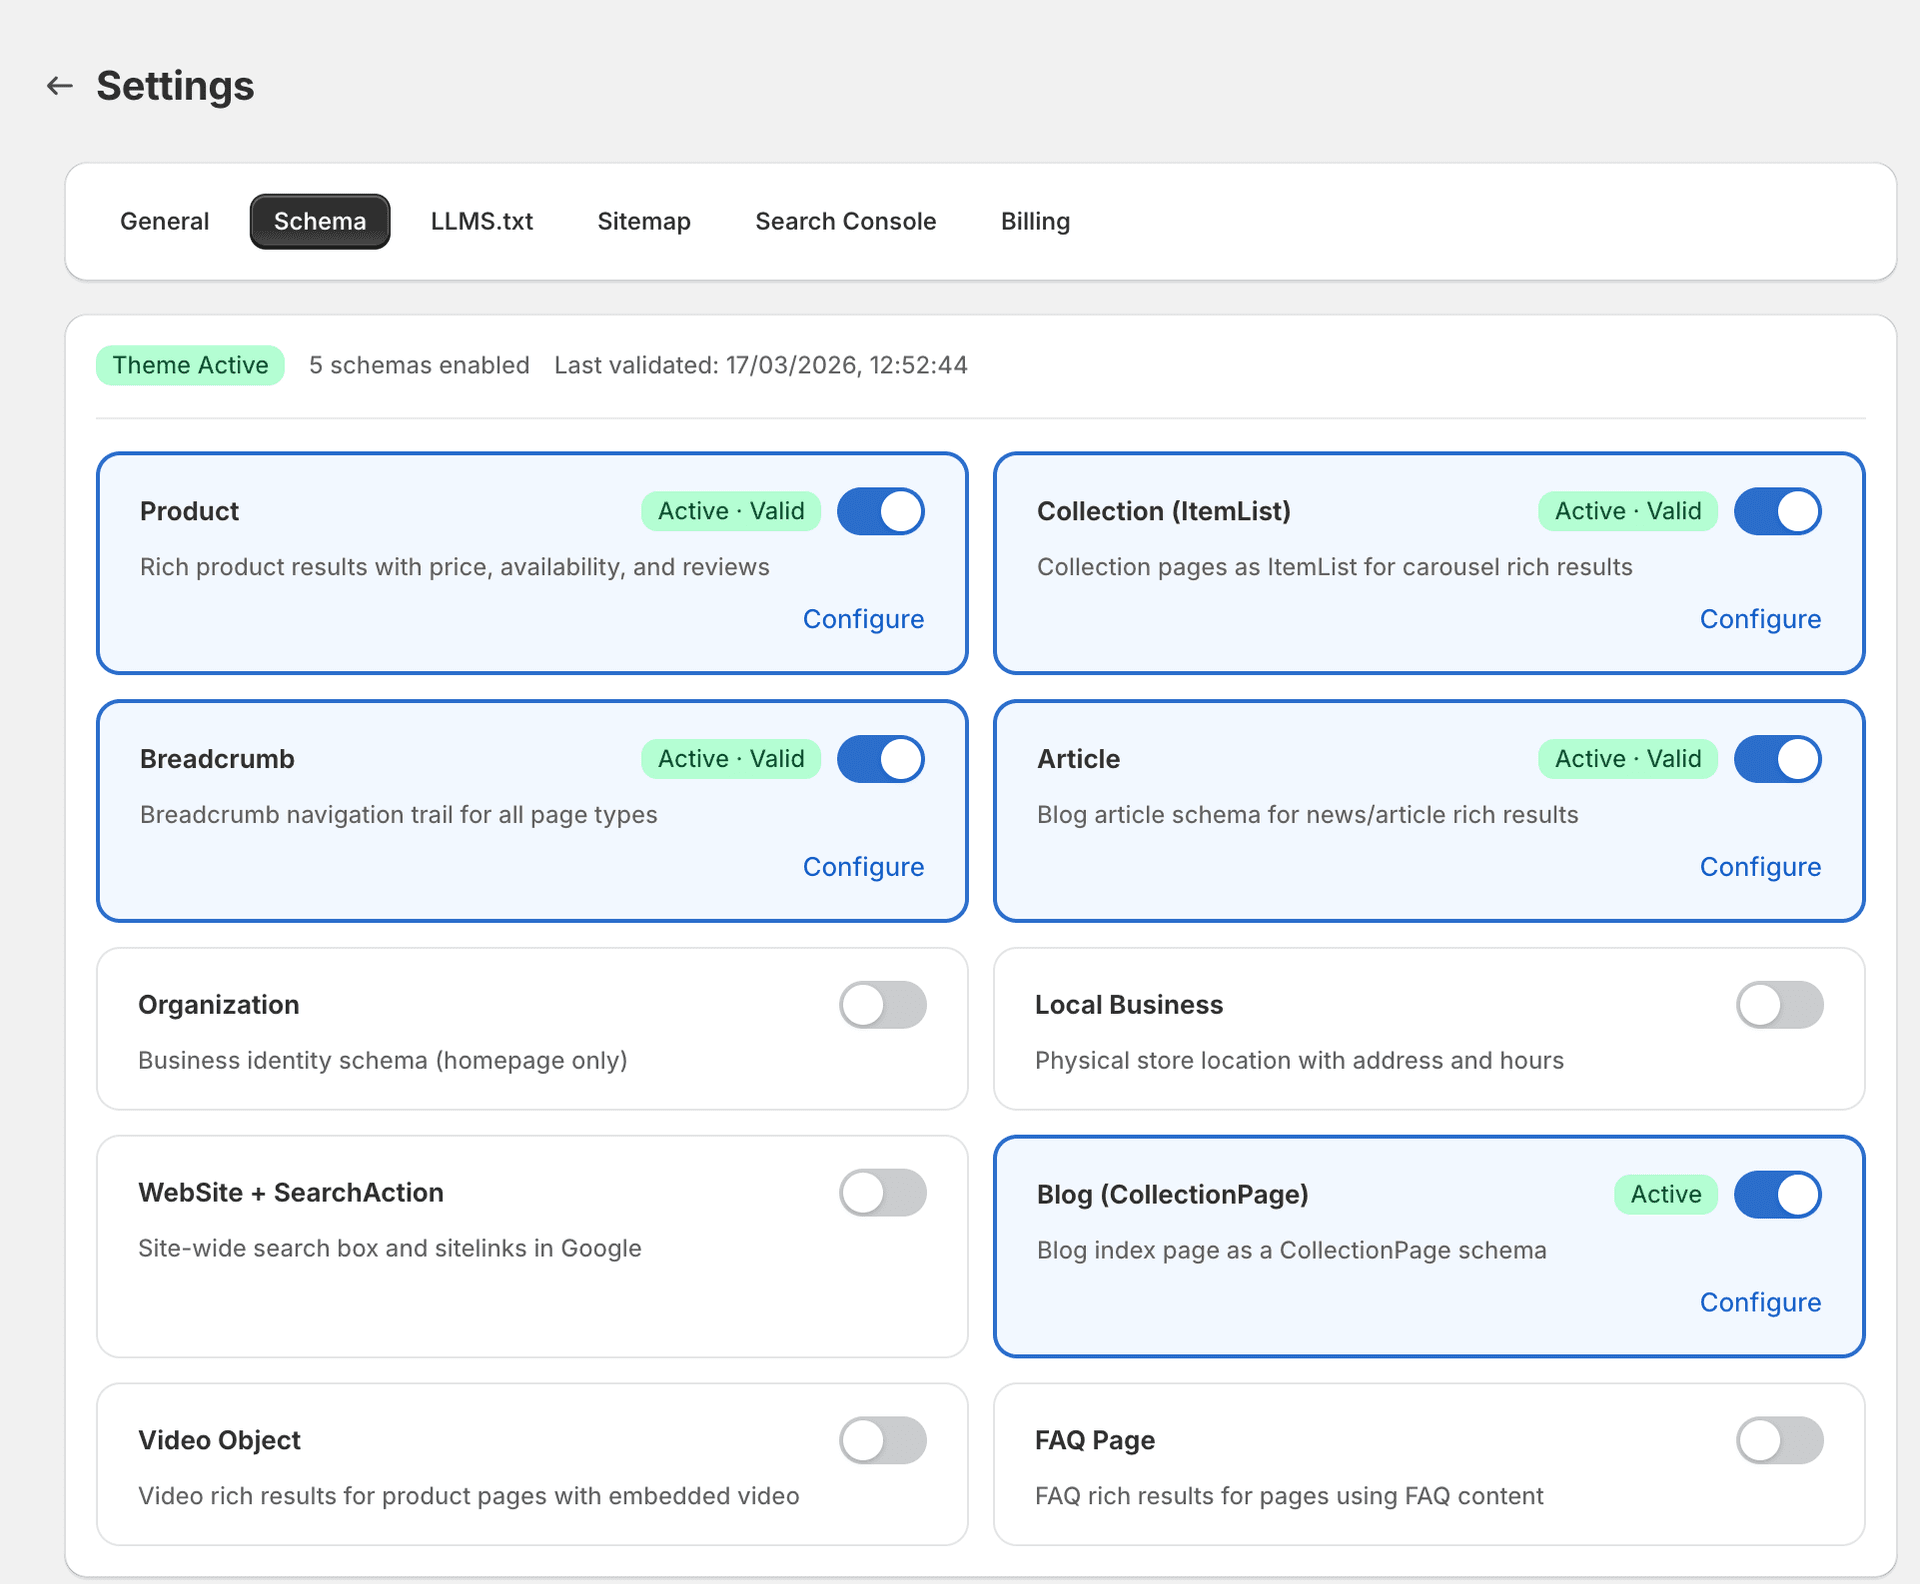Open the LLMS.txt tab
The width and height of the screenshot is (1920, 1584).
(482, 221)
